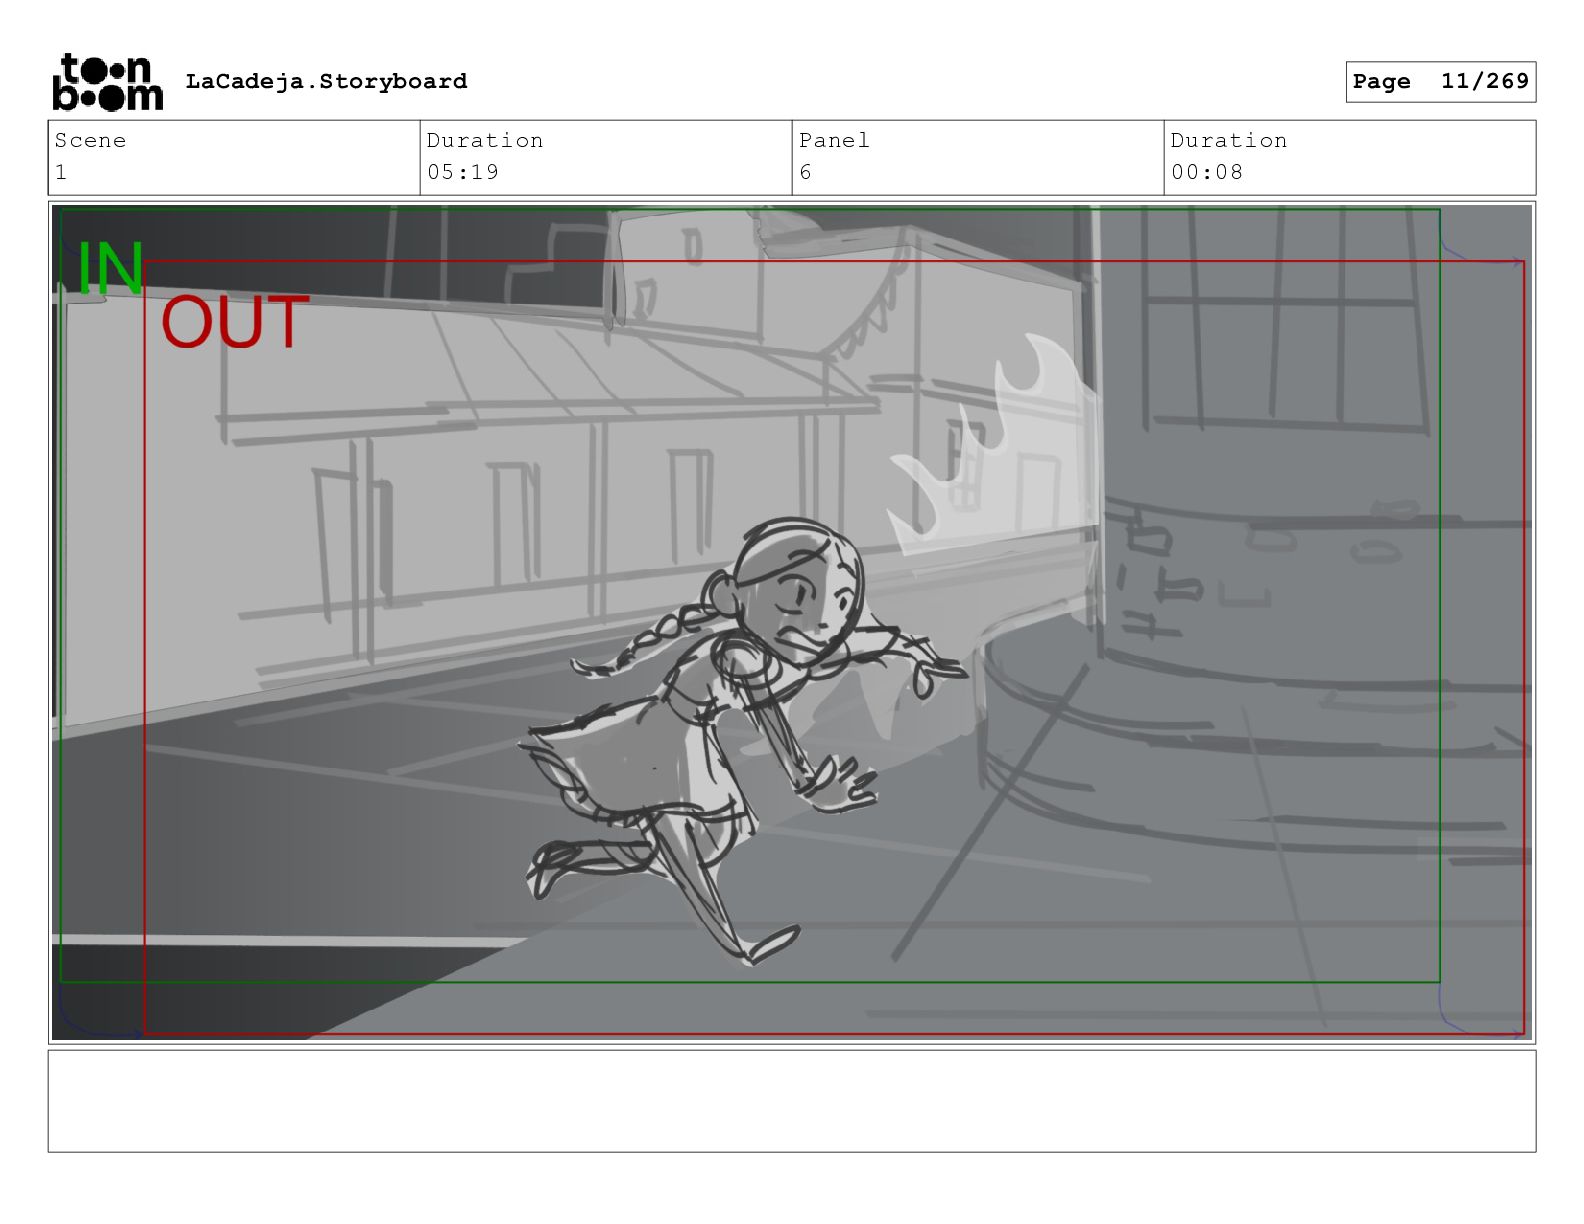Click the Panel label in header table
This screenshot has width=1584, height=1224.
[834, 141]
